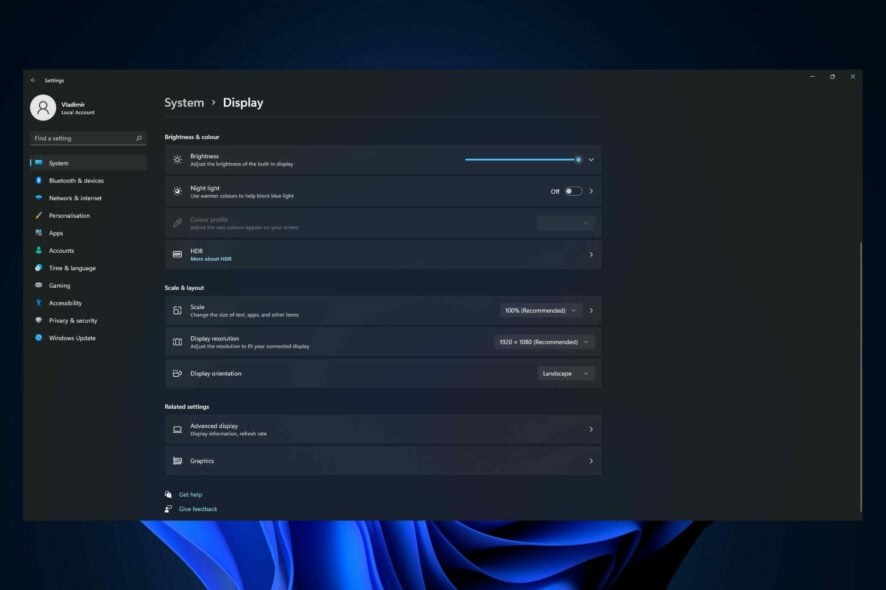
Task: Open the Apps section icon
Action: pos(38,232)
